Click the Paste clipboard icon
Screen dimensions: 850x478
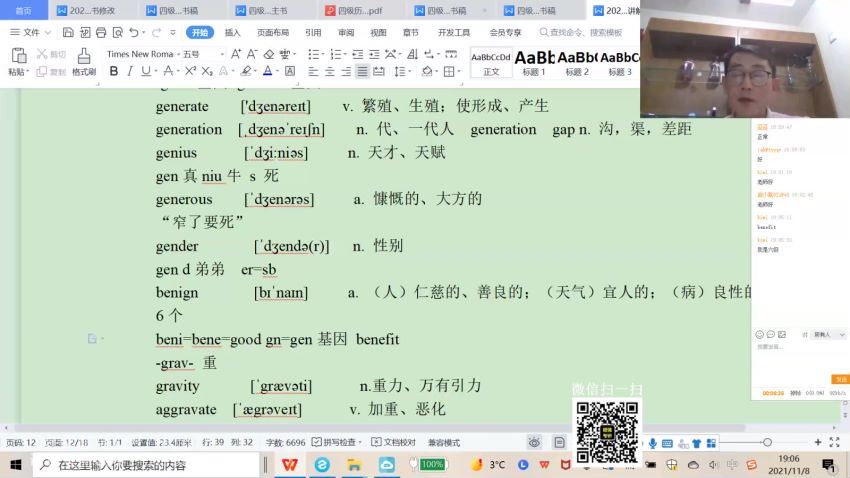[x=19, y=55]
